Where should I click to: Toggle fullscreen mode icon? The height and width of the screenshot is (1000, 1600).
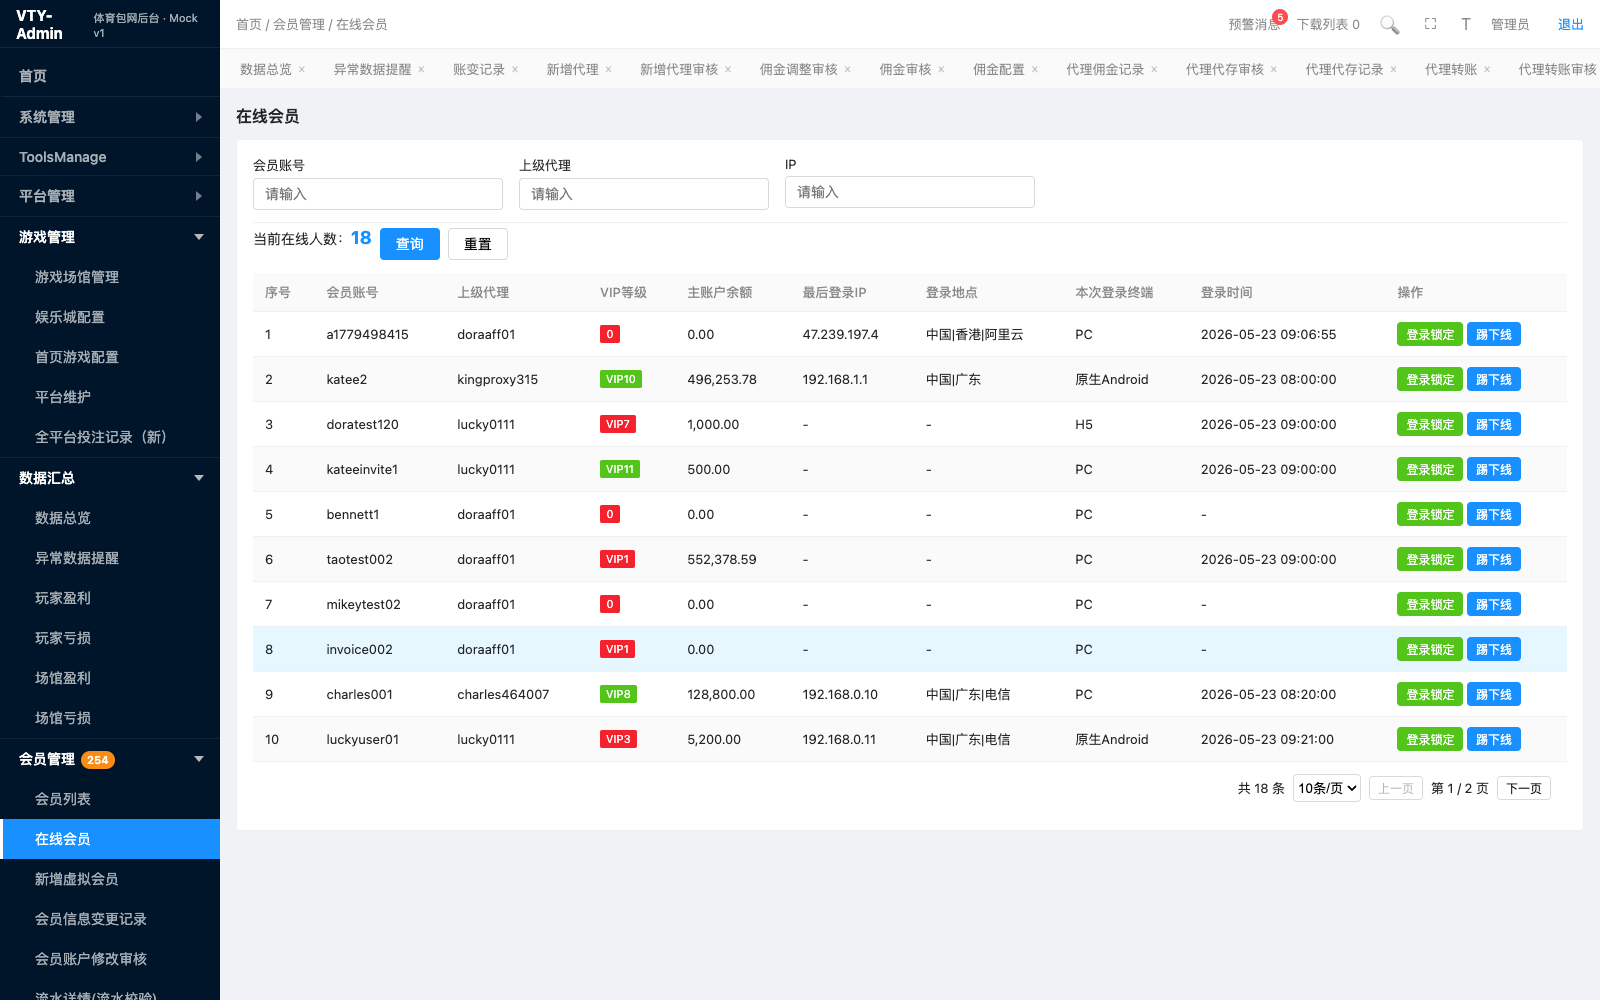click(1430, 24)
